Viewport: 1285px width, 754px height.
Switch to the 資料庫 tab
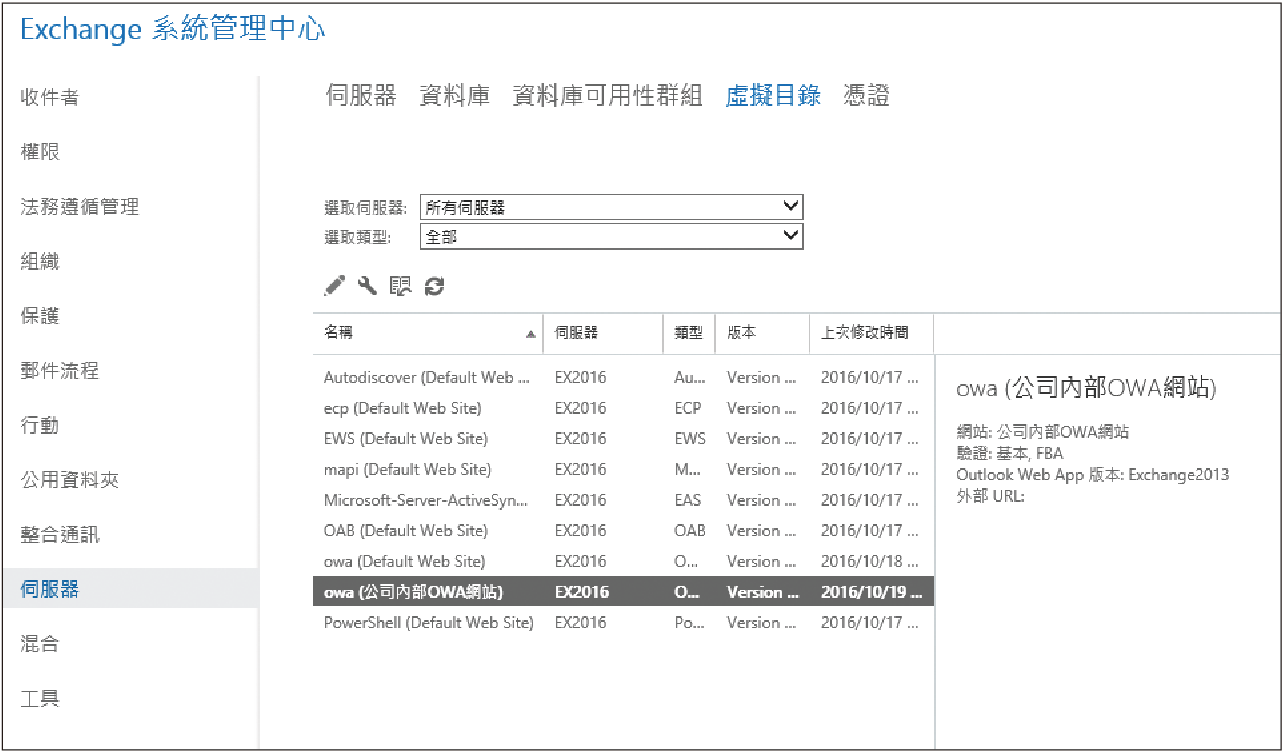[x=455, y=96]
